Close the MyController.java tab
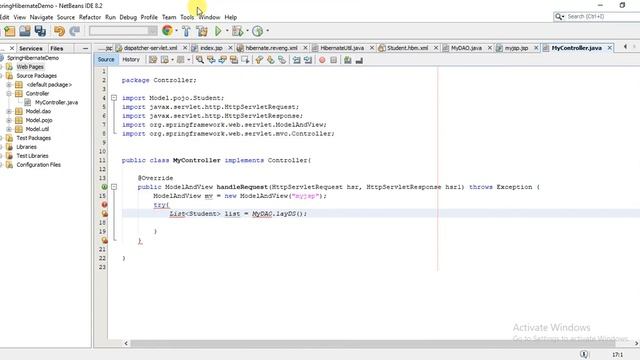Screen dimensions: 640x360 (x=609, y=48)
